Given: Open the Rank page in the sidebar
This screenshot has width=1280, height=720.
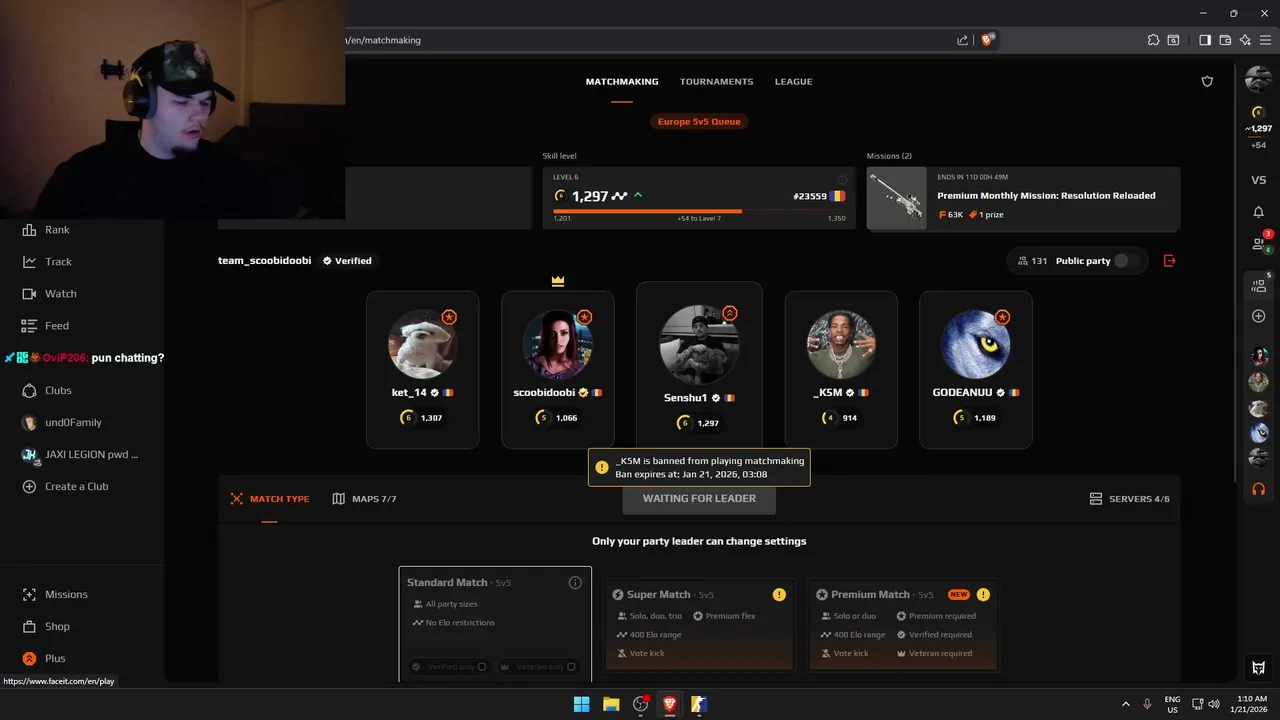Looking at the screenshot, I should [46, 230].
